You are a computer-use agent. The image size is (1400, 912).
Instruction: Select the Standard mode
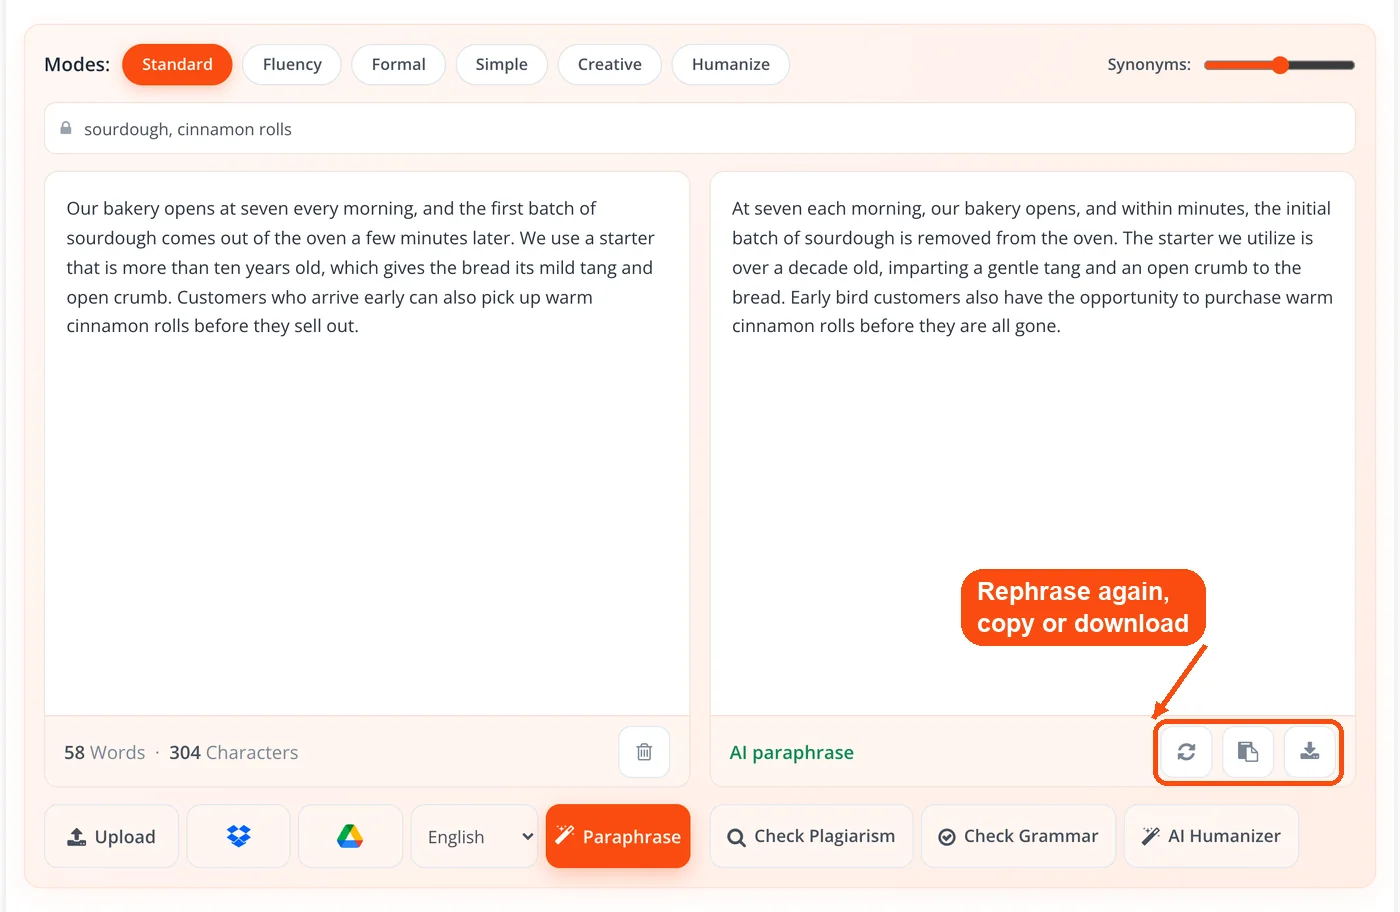pos(177,65)
